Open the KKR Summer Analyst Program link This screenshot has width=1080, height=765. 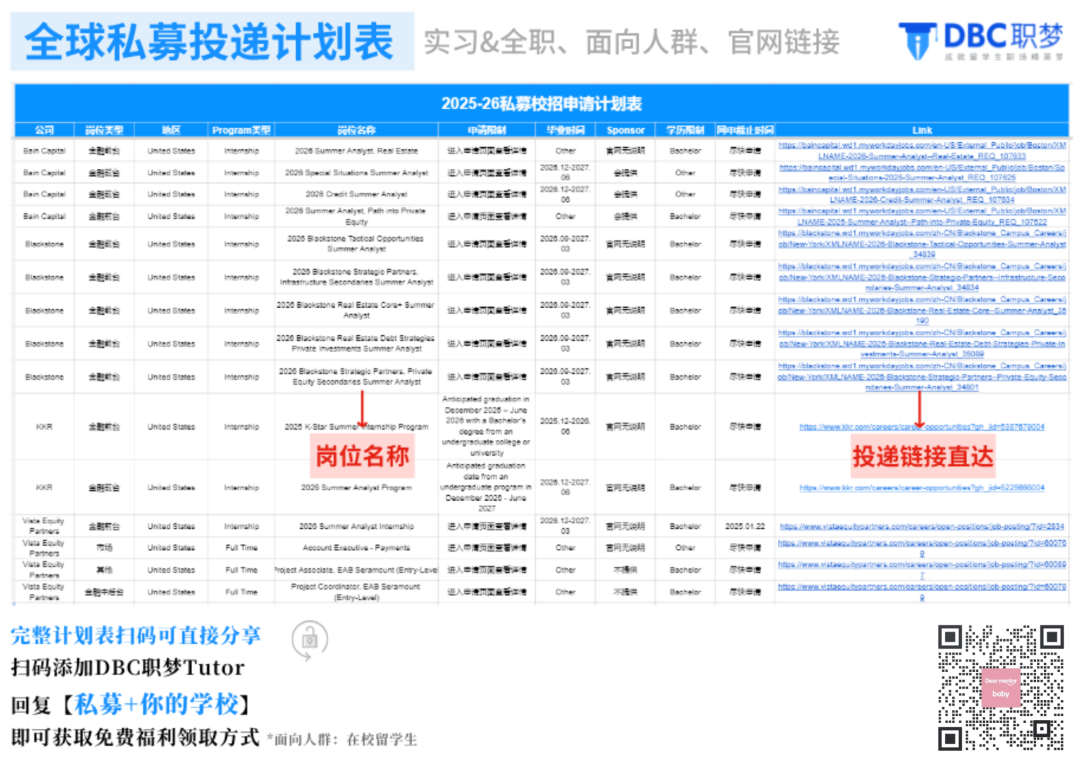tap(922, 488)
